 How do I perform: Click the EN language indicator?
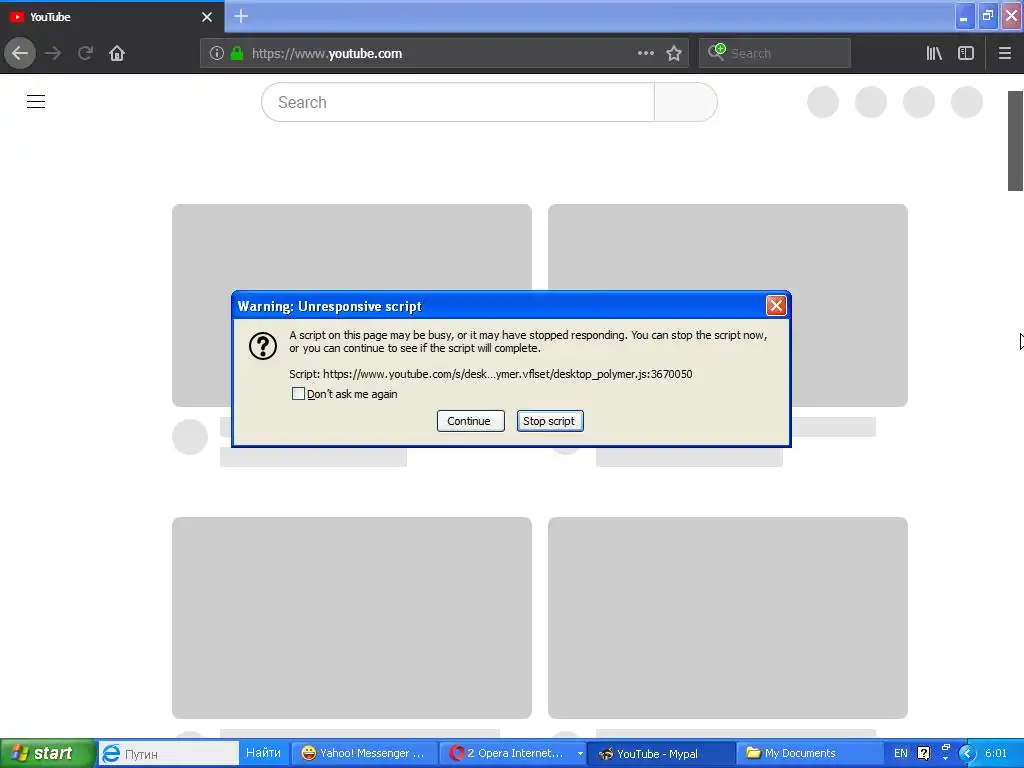tap(901, 754)
